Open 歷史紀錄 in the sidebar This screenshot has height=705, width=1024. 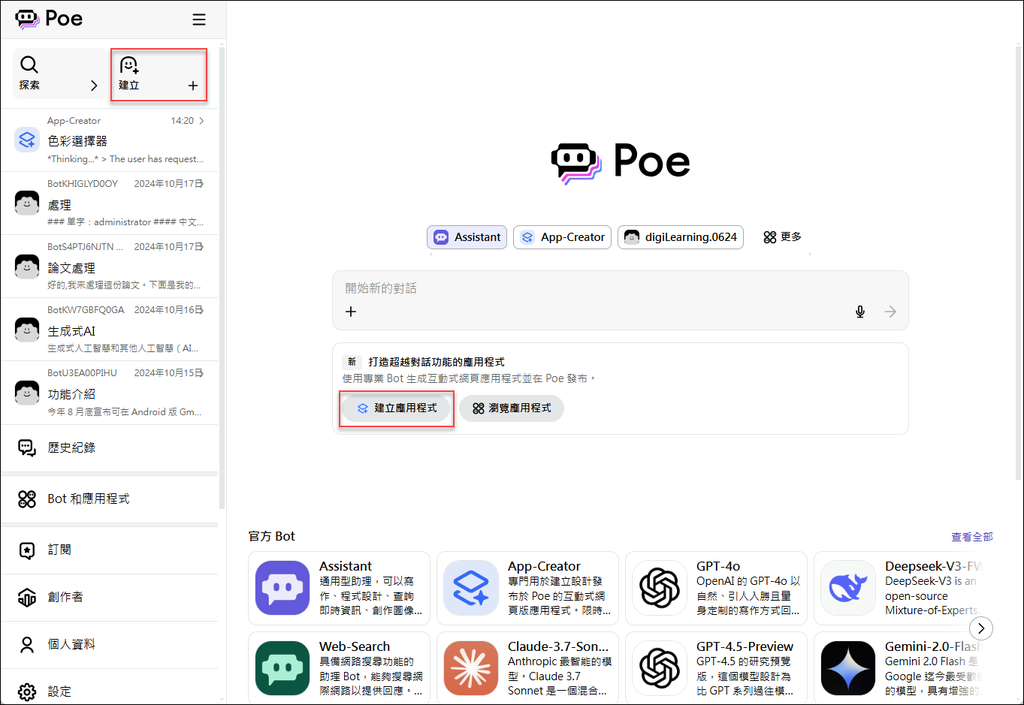(x=110, y=448)
